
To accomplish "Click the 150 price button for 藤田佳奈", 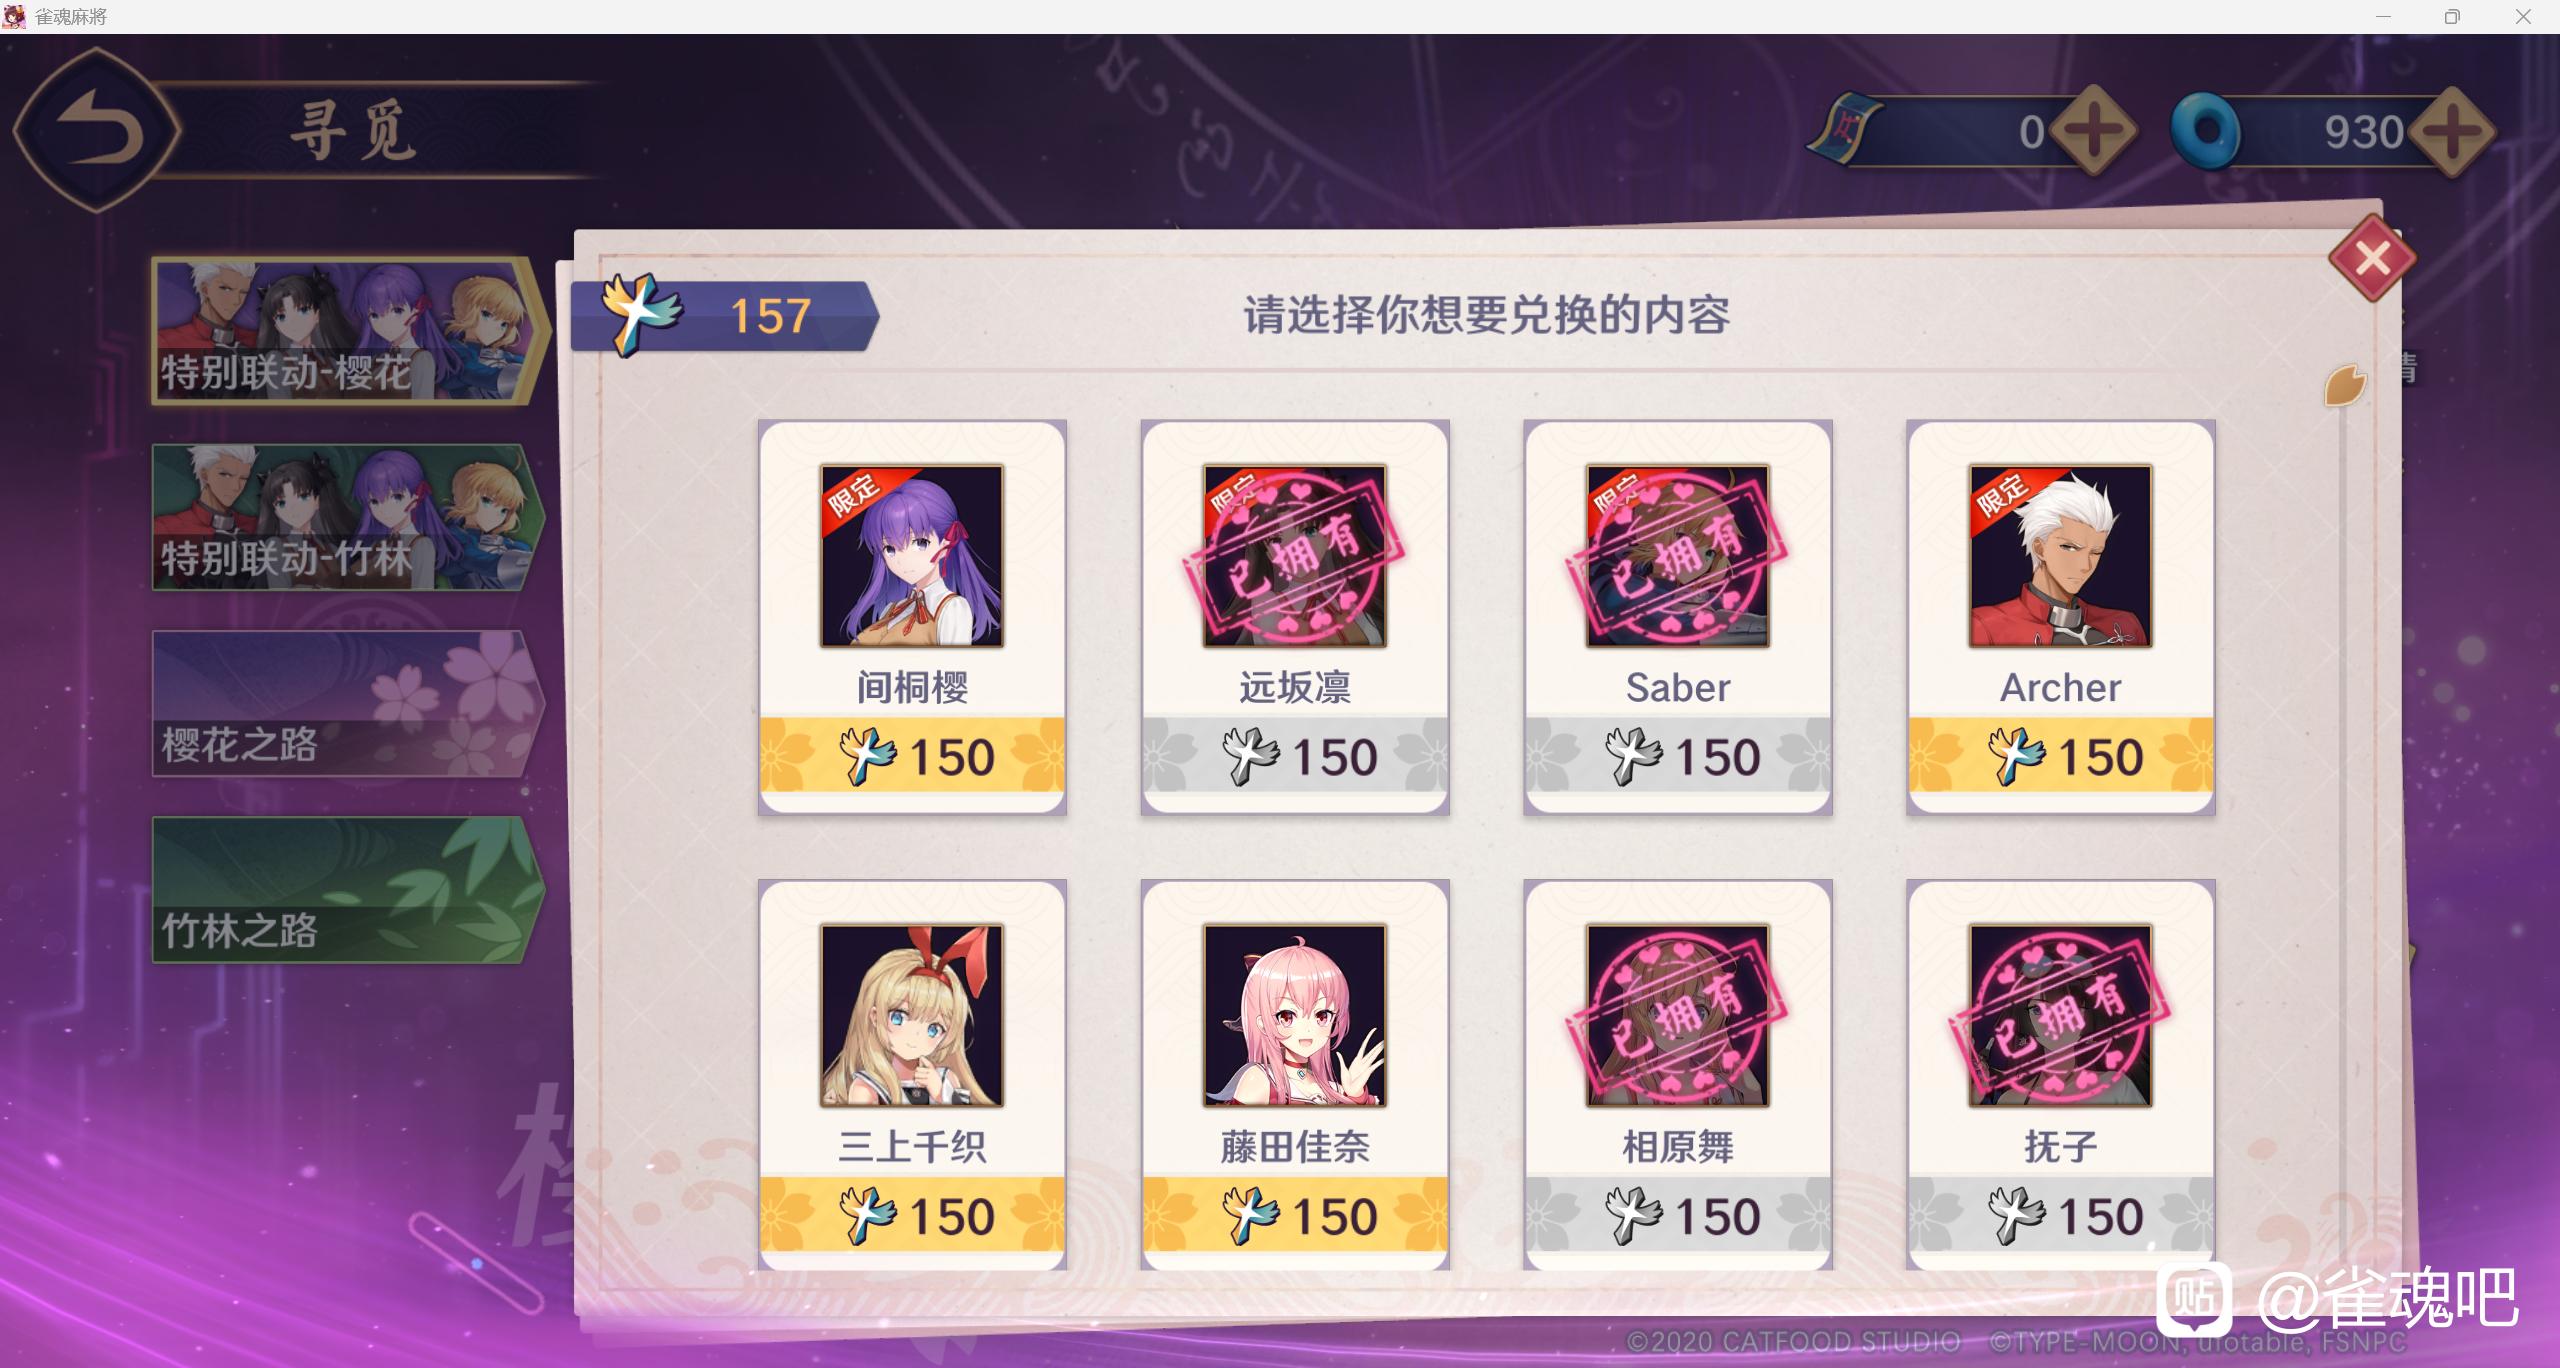I will pos(1295,1215).
